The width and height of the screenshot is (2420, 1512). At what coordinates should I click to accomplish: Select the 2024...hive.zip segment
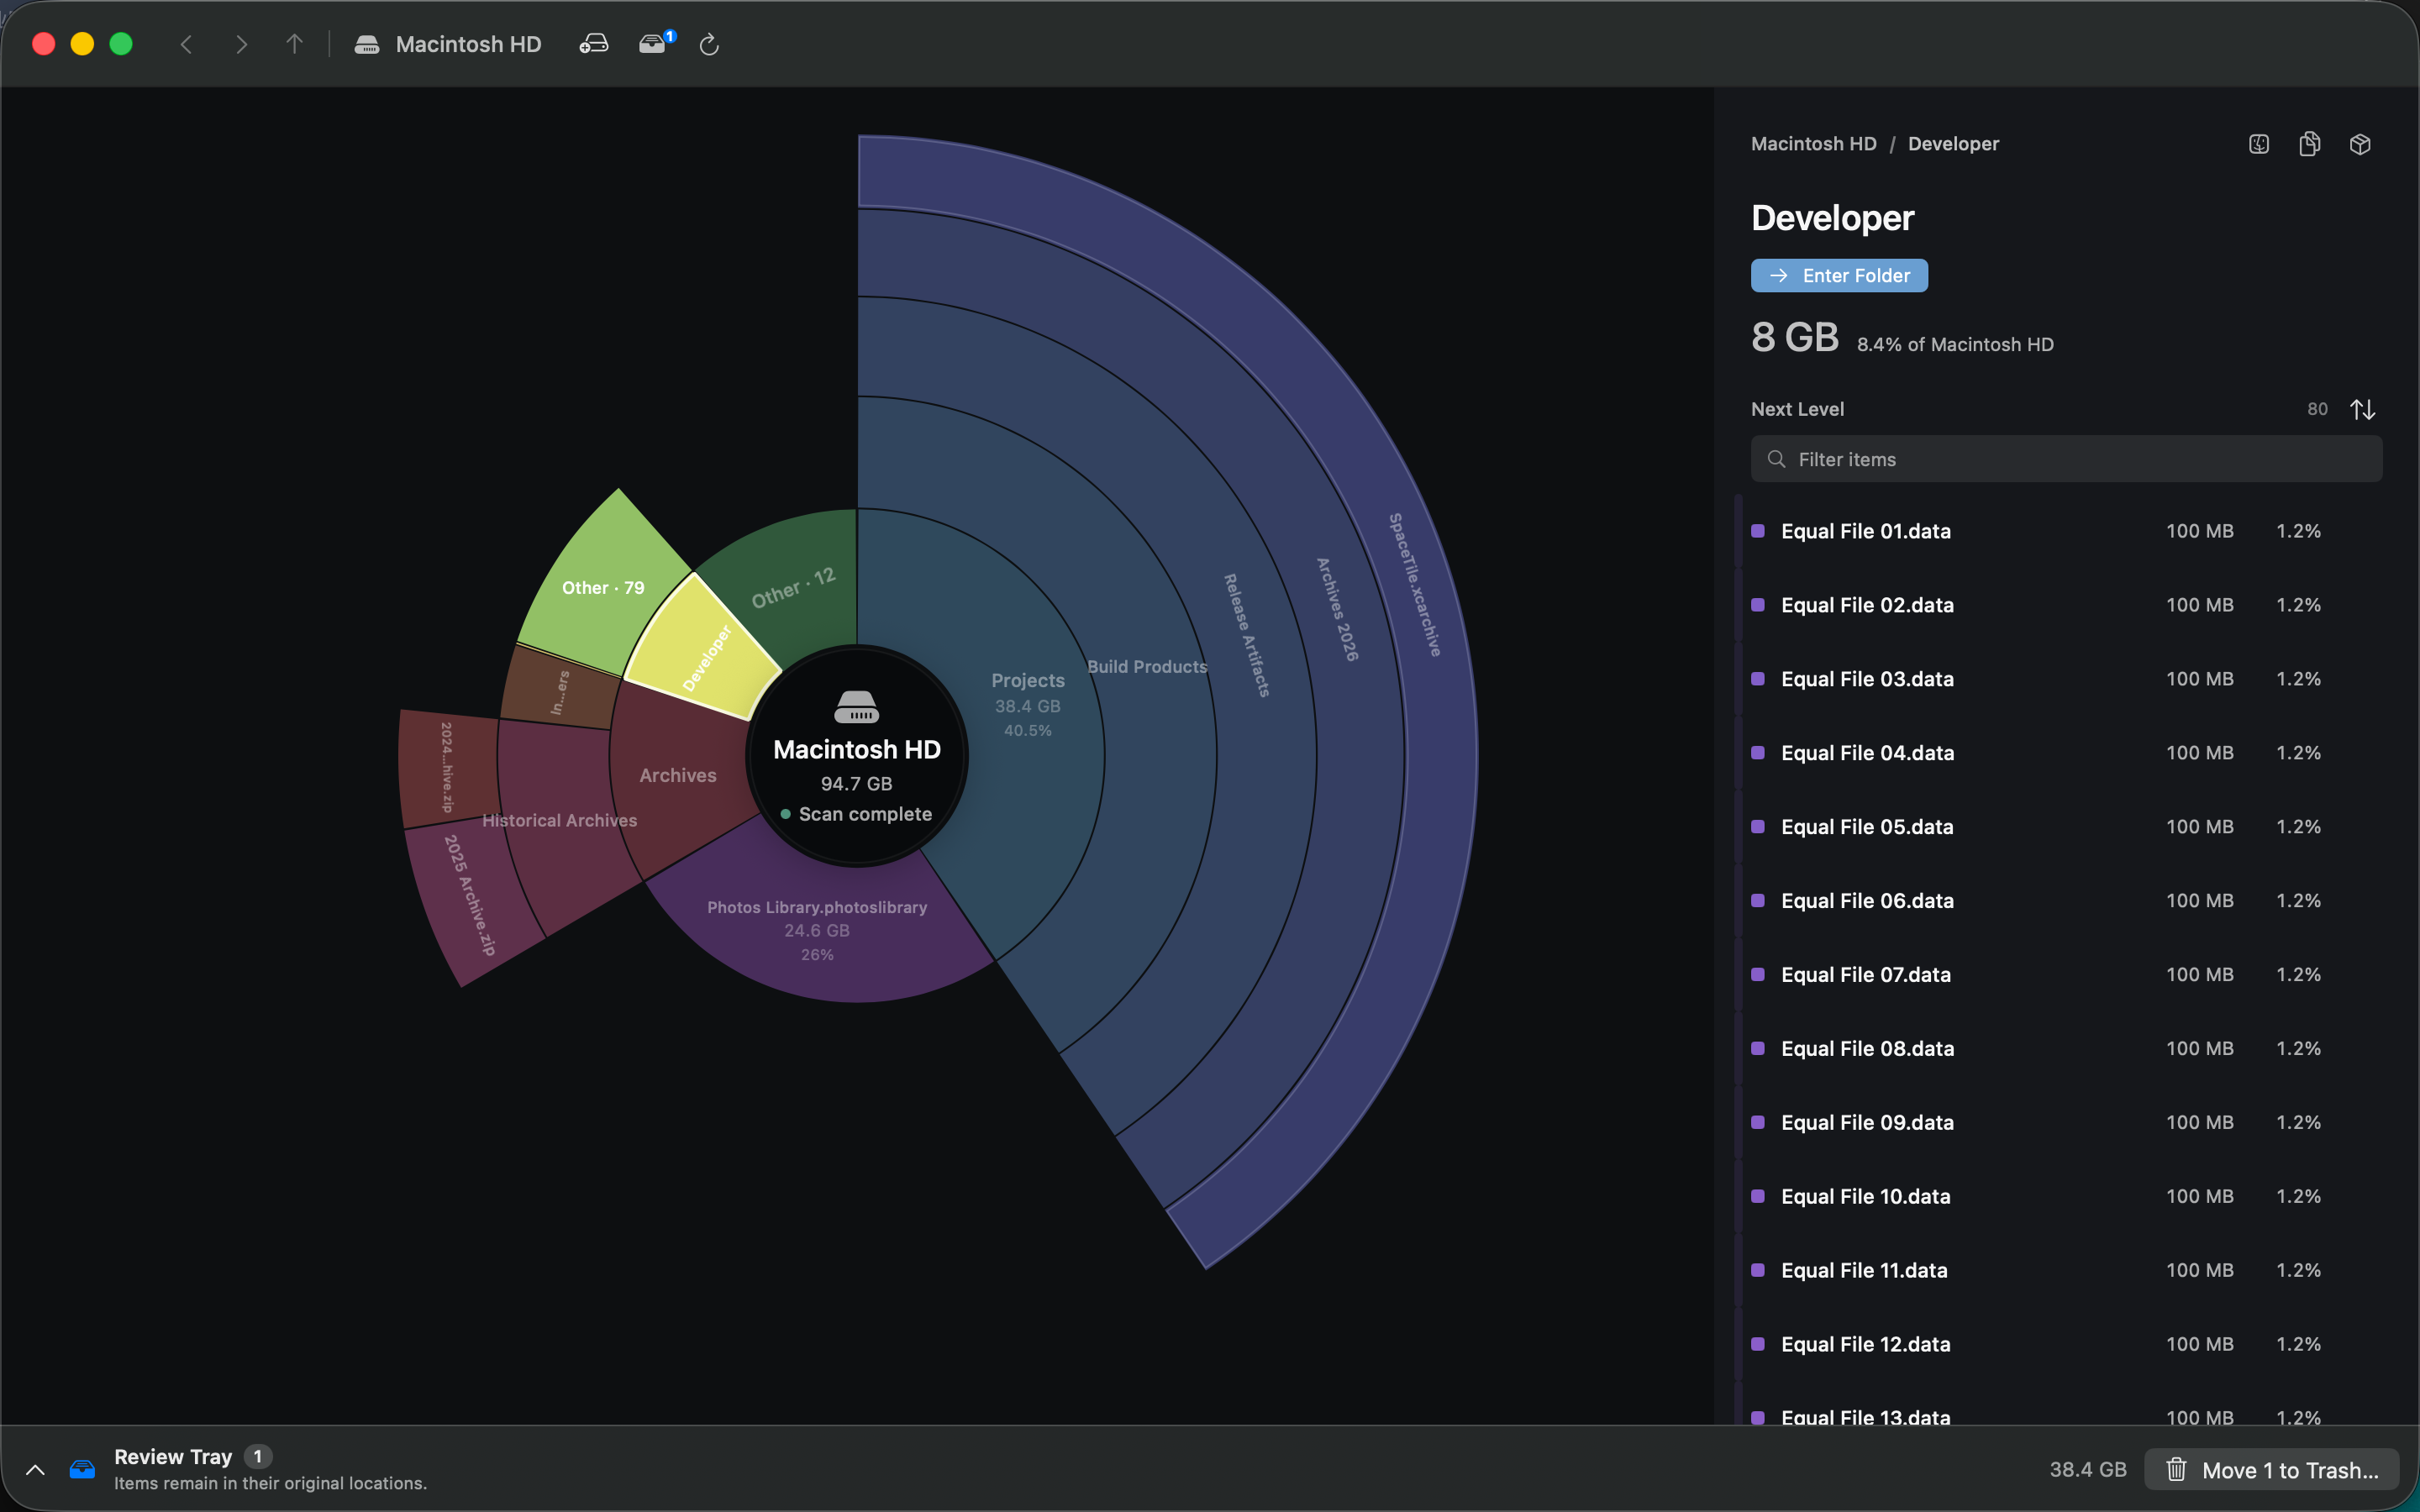point(447,767)
